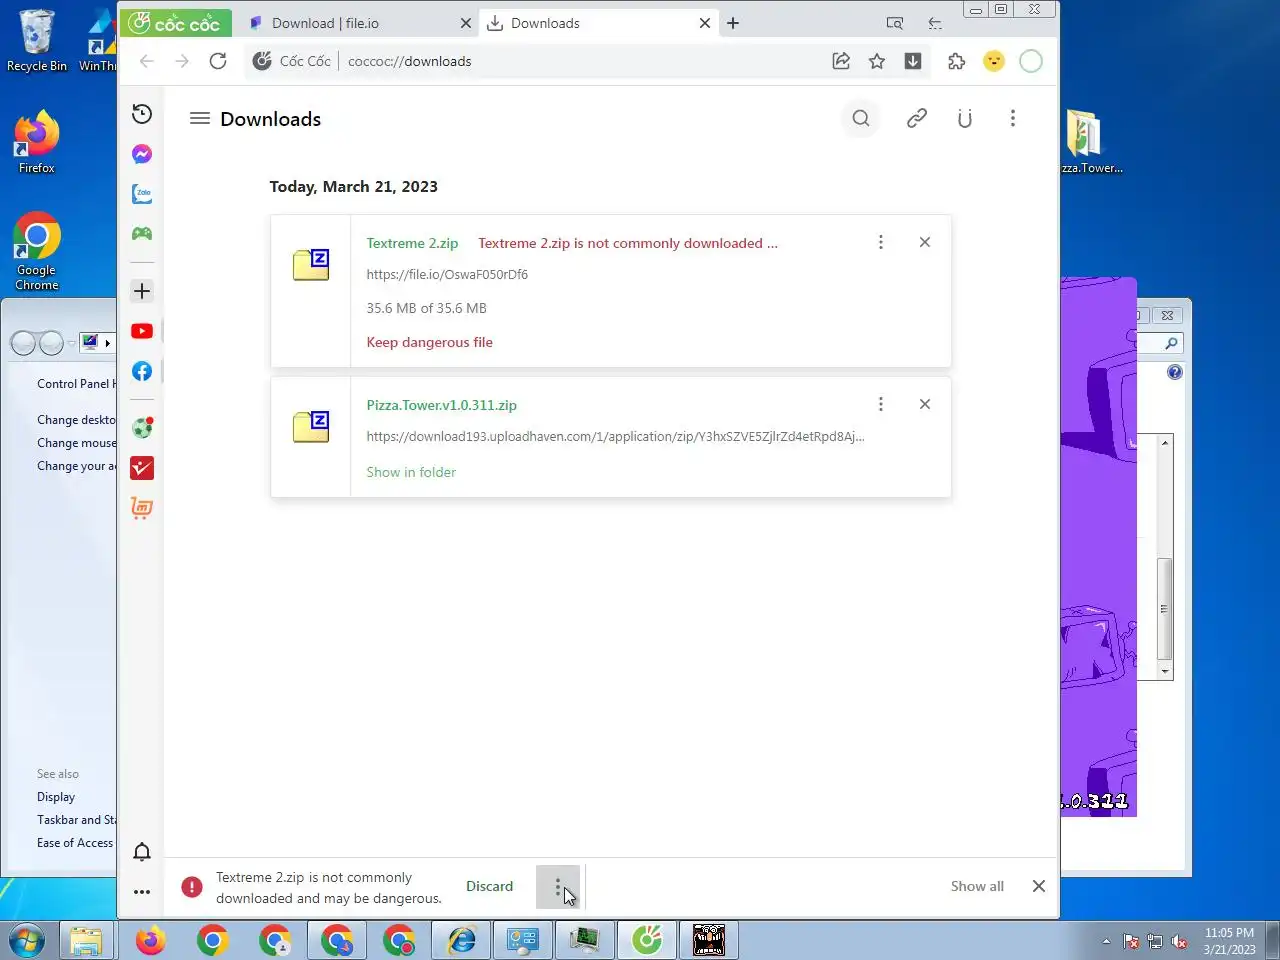Open Downloads page three-dot menu
1280x960 pixels.
click(x=1013, y=119)
